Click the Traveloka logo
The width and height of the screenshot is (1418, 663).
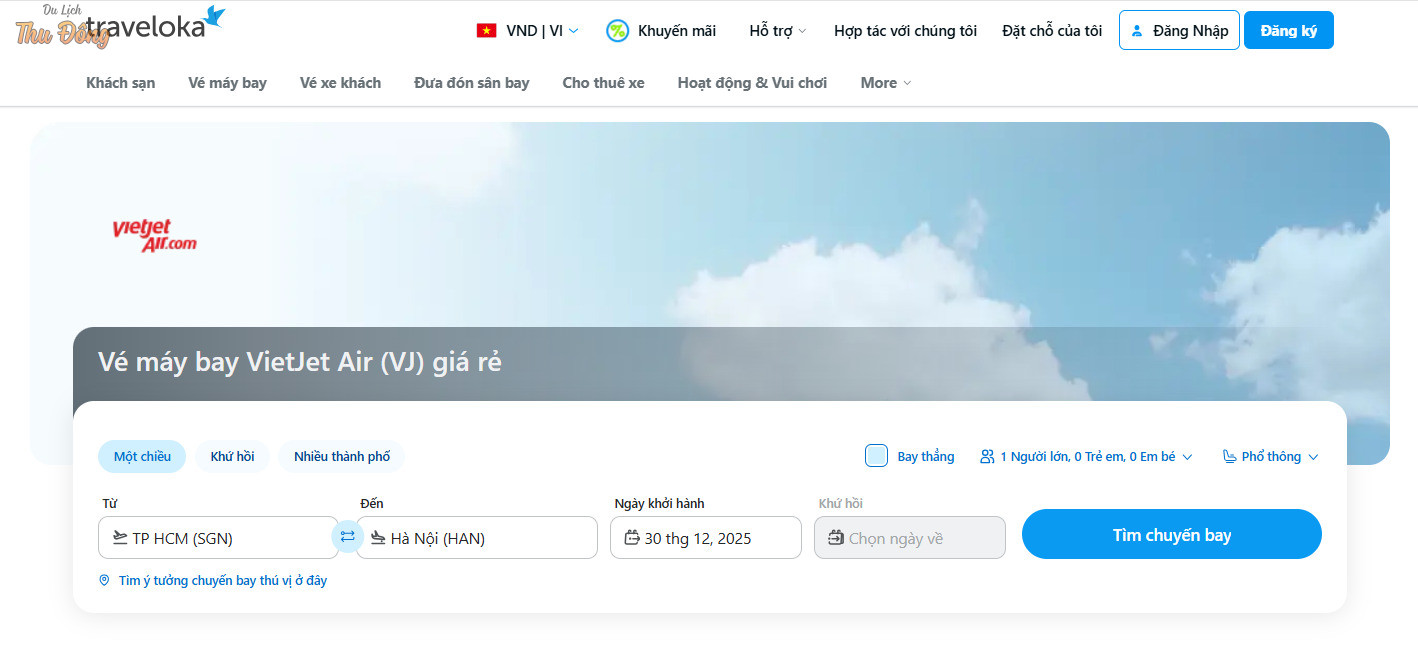click(155, 23)
